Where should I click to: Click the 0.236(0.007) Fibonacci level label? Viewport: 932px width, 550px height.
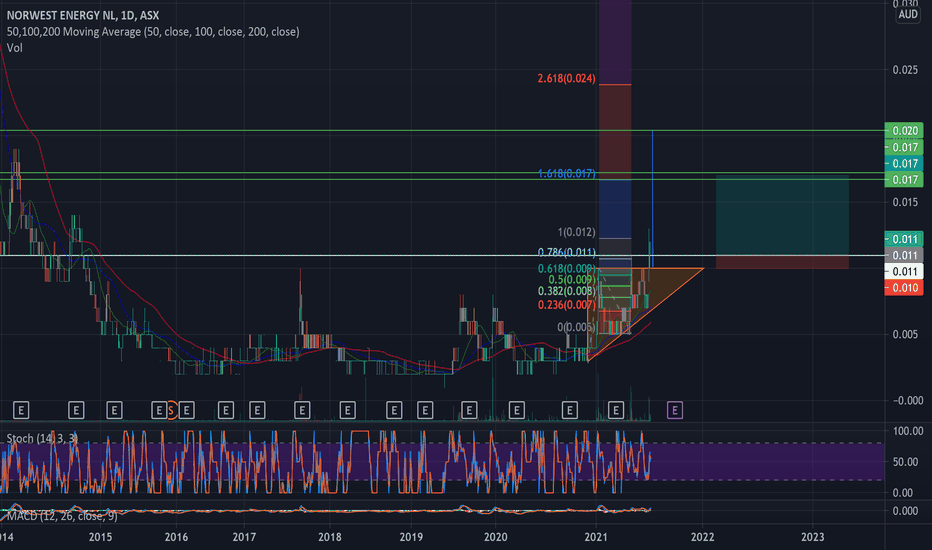tap(566, 305)
